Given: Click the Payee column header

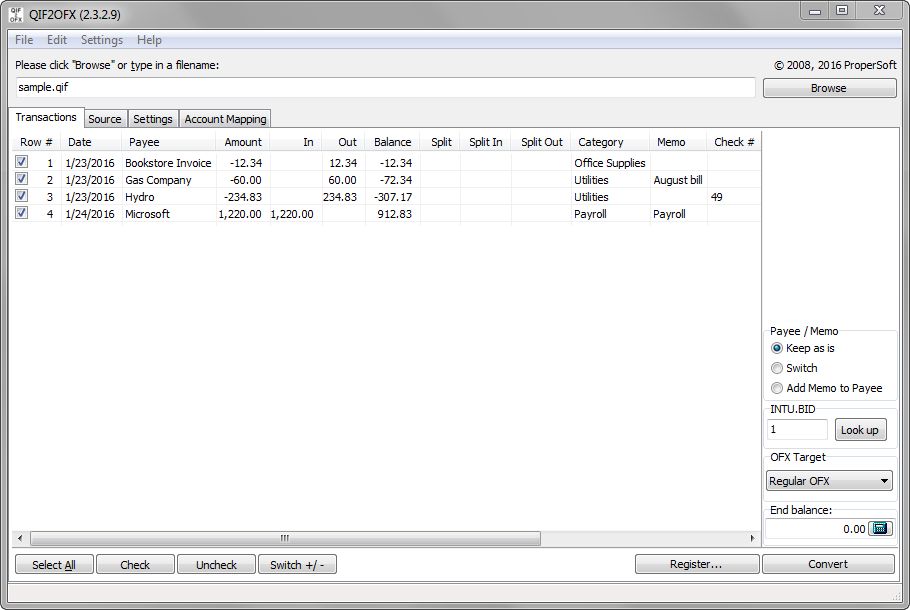Looking at the screenshot, I should (168, 142).
